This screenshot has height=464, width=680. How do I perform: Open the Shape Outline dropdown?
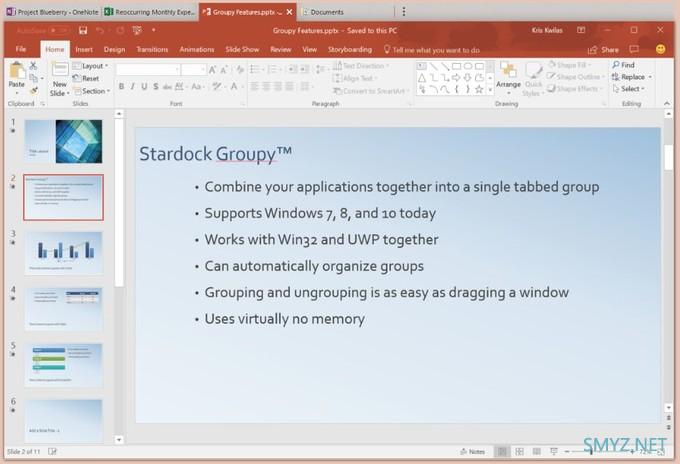[x=576, y=77]
